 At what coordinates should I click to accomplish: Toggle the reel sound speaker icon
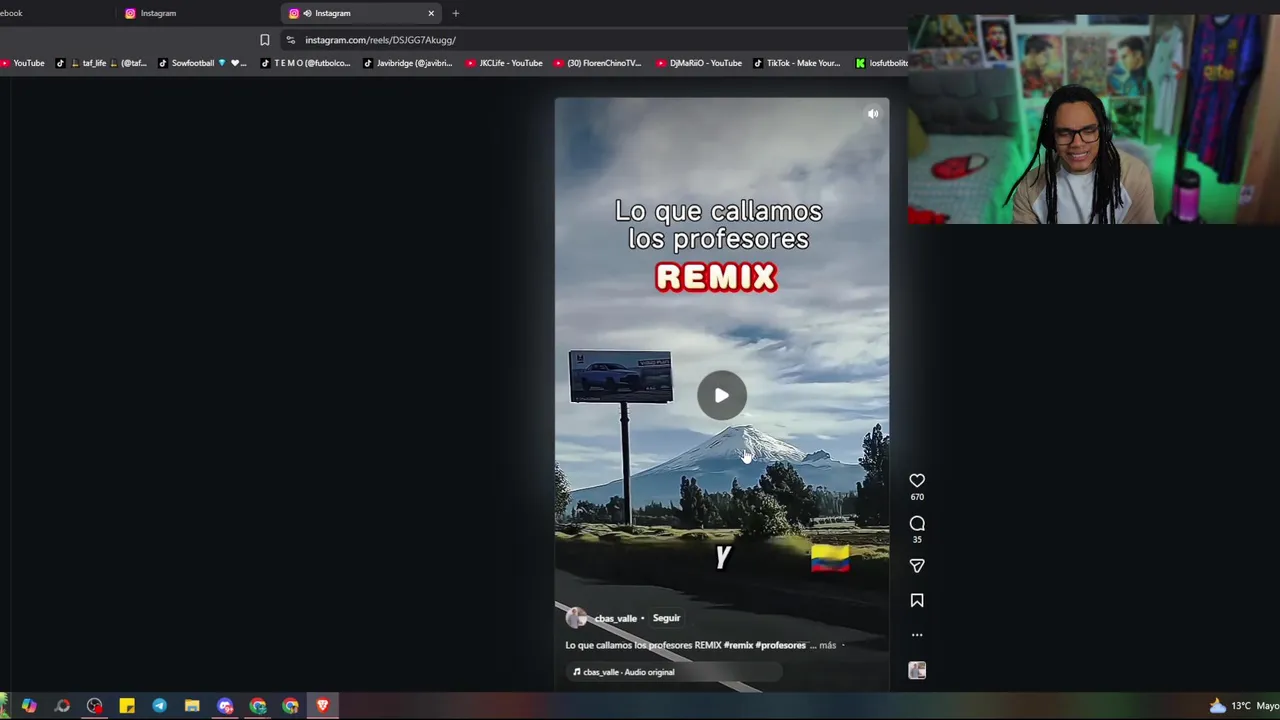873,114
